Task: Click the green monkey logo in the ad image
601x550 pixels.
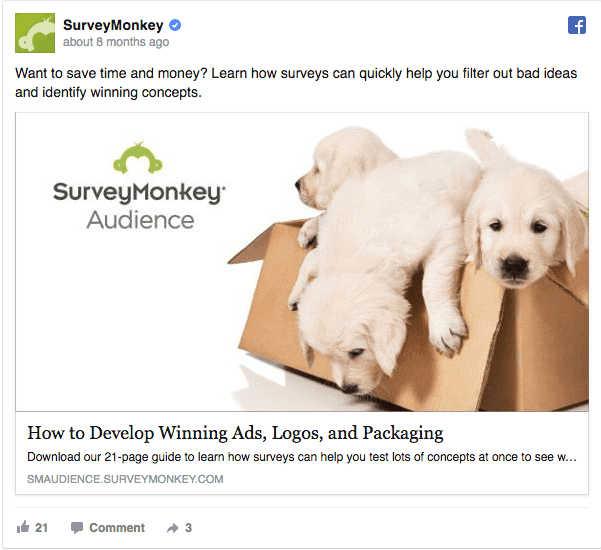Action: coord(138,158)
